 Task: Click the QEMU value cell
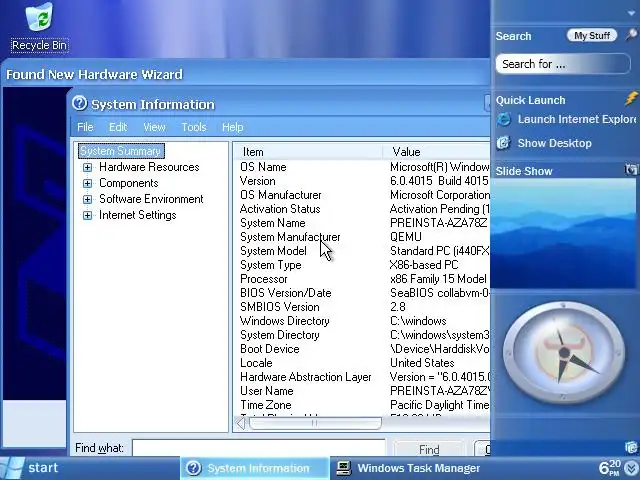point(406,237)
